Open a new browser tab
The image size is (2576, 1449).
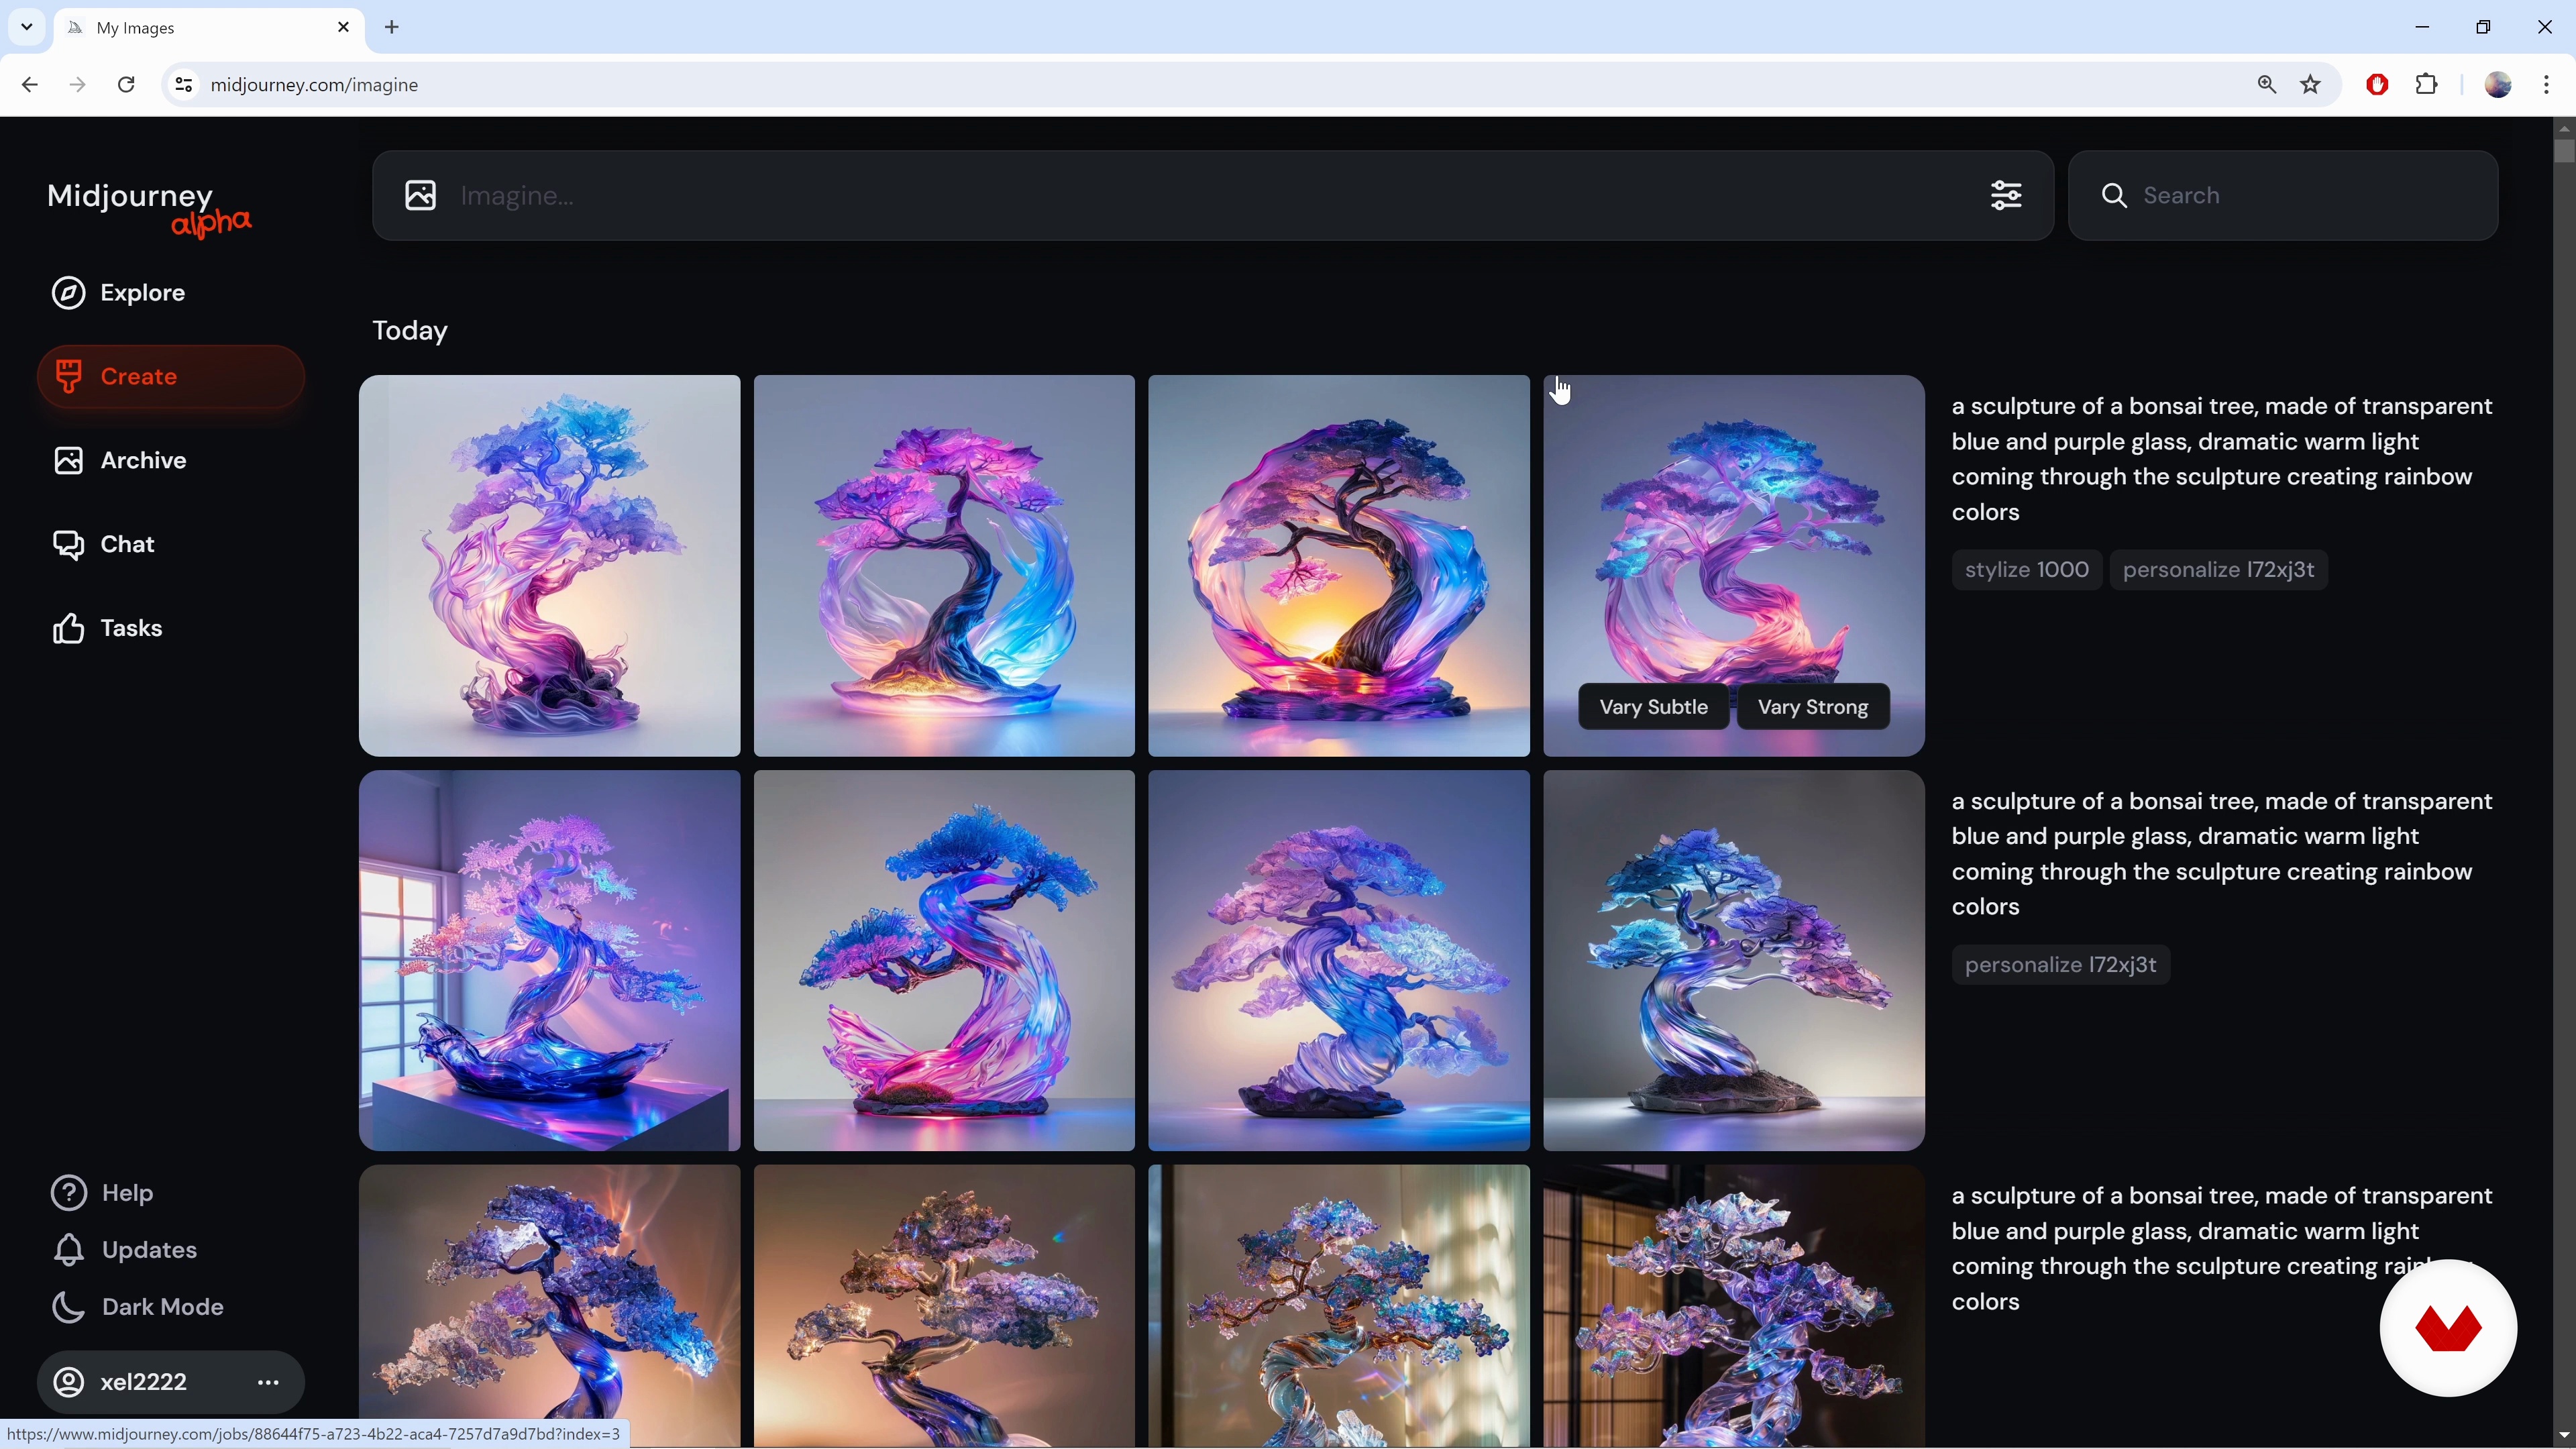click(x=393, y=28)
